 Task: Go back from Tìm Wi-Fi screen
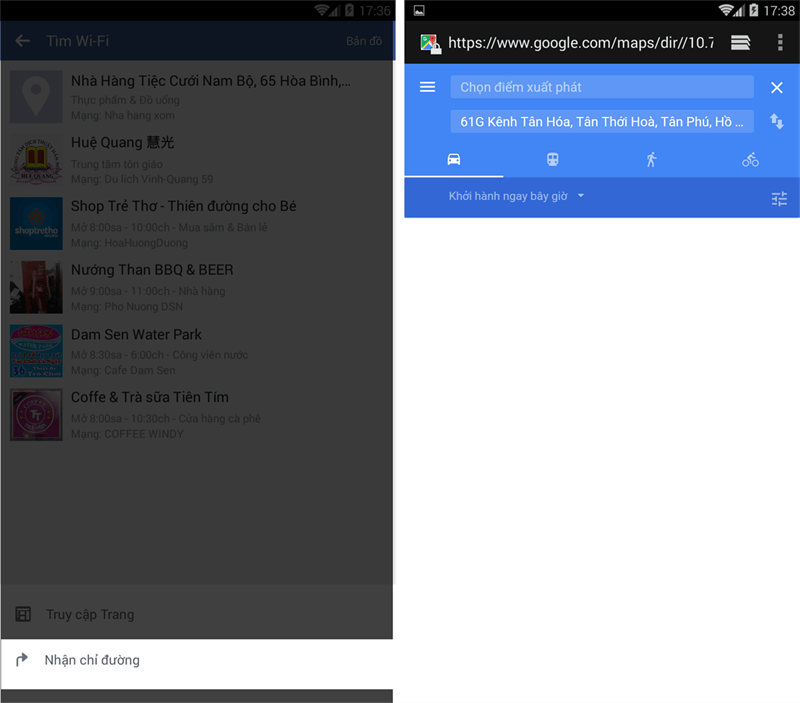[x=23, y=41]
